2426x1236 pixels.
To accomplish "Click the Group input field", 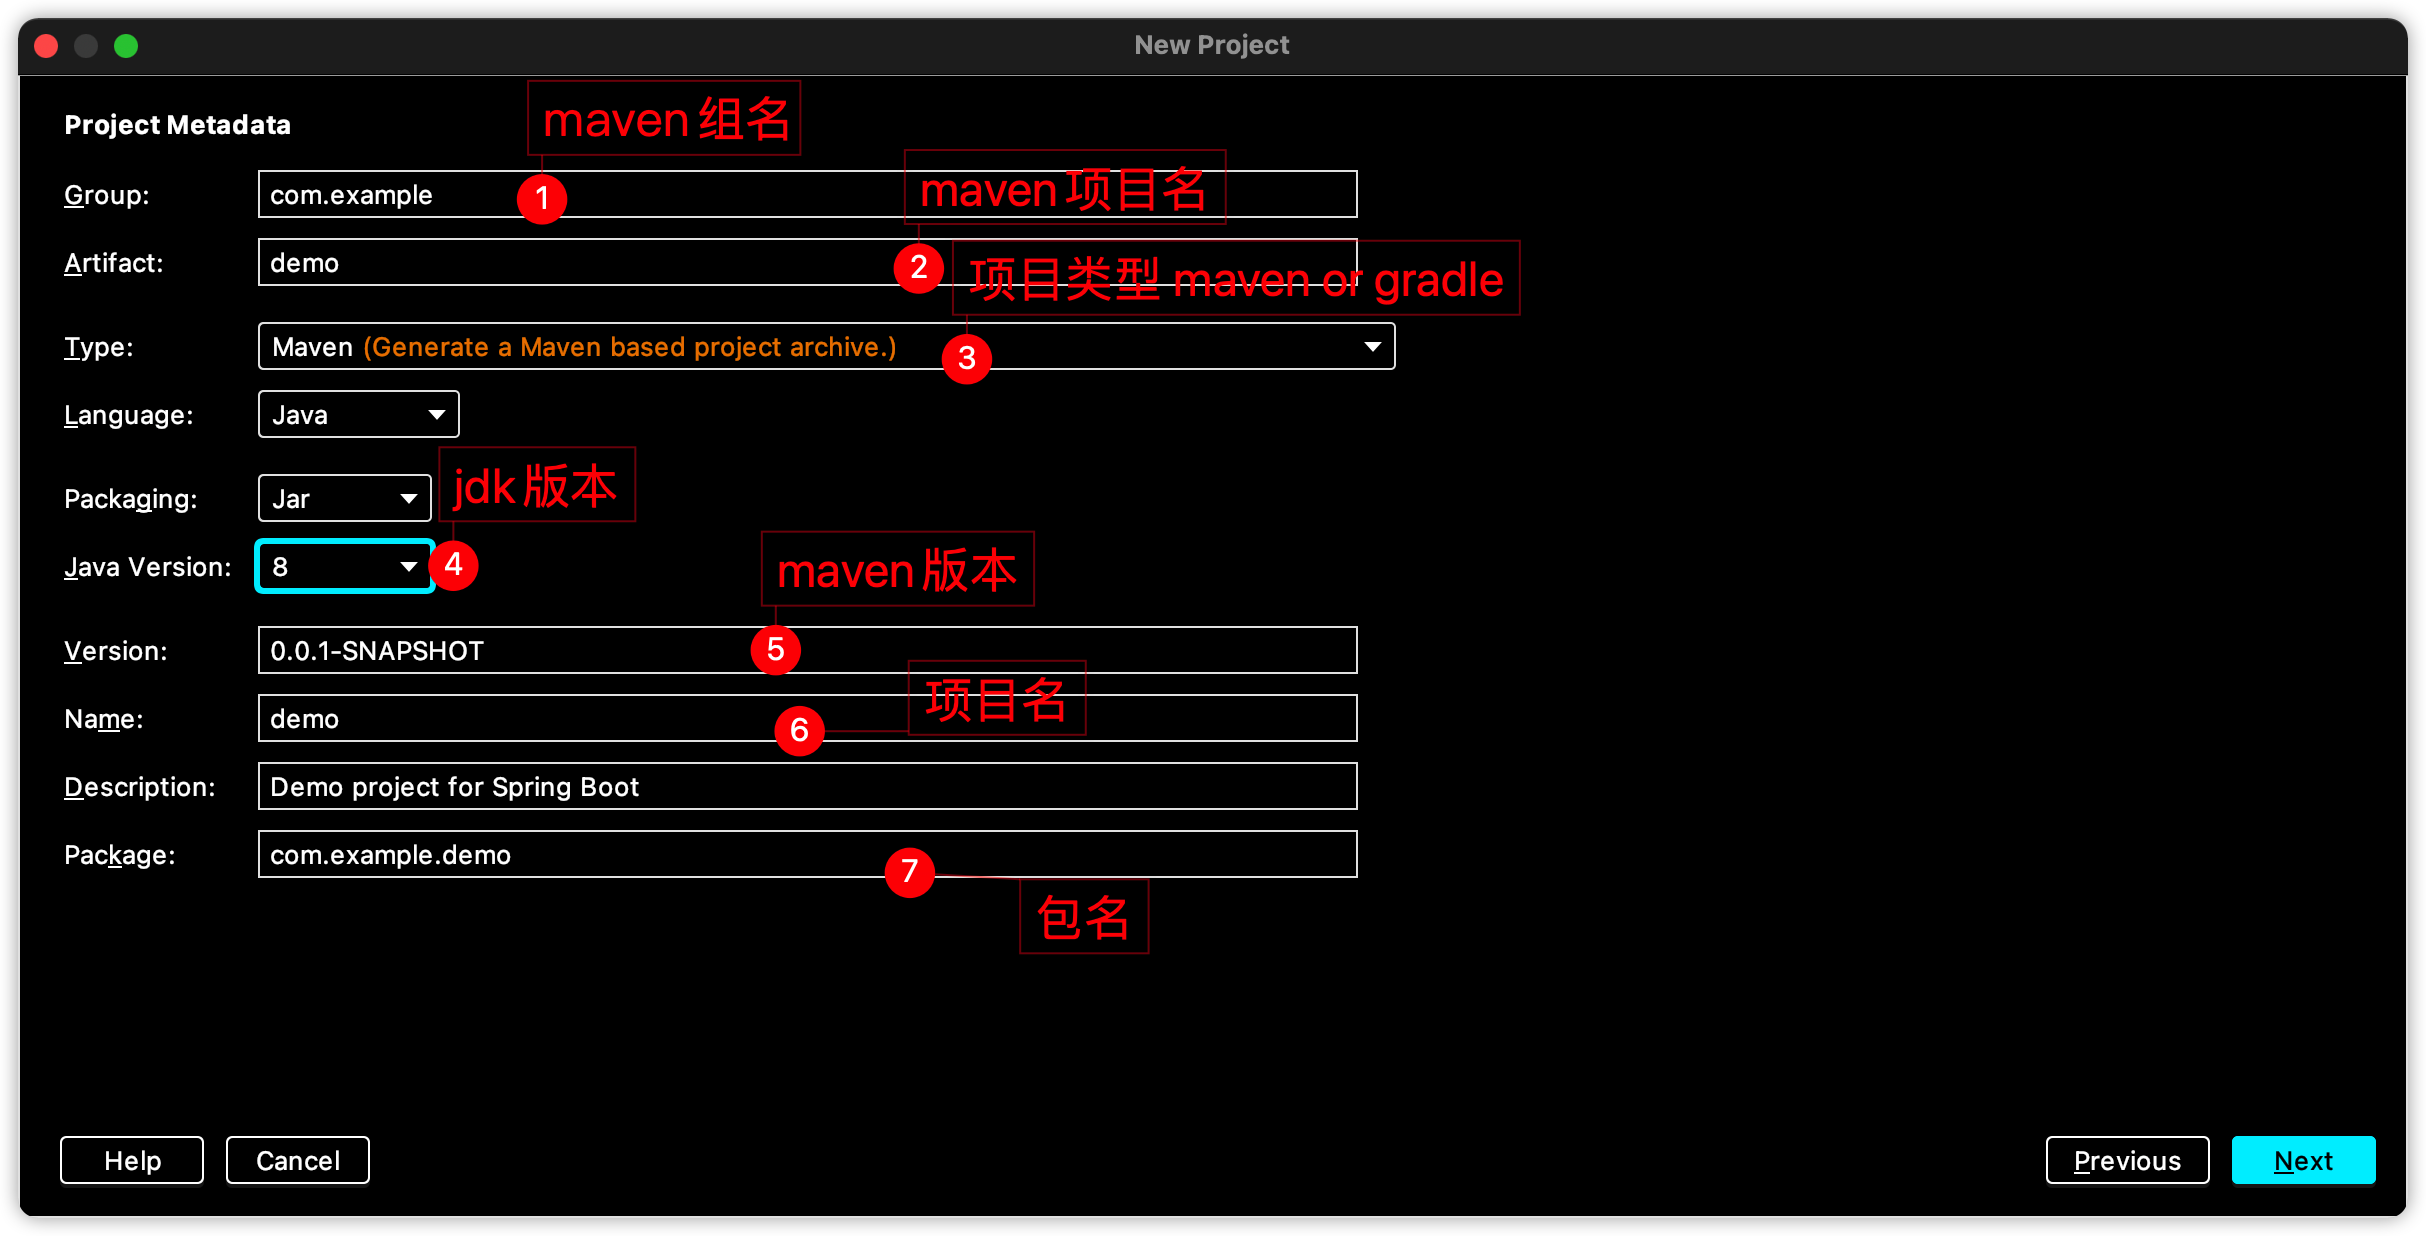I will (807, 194).
